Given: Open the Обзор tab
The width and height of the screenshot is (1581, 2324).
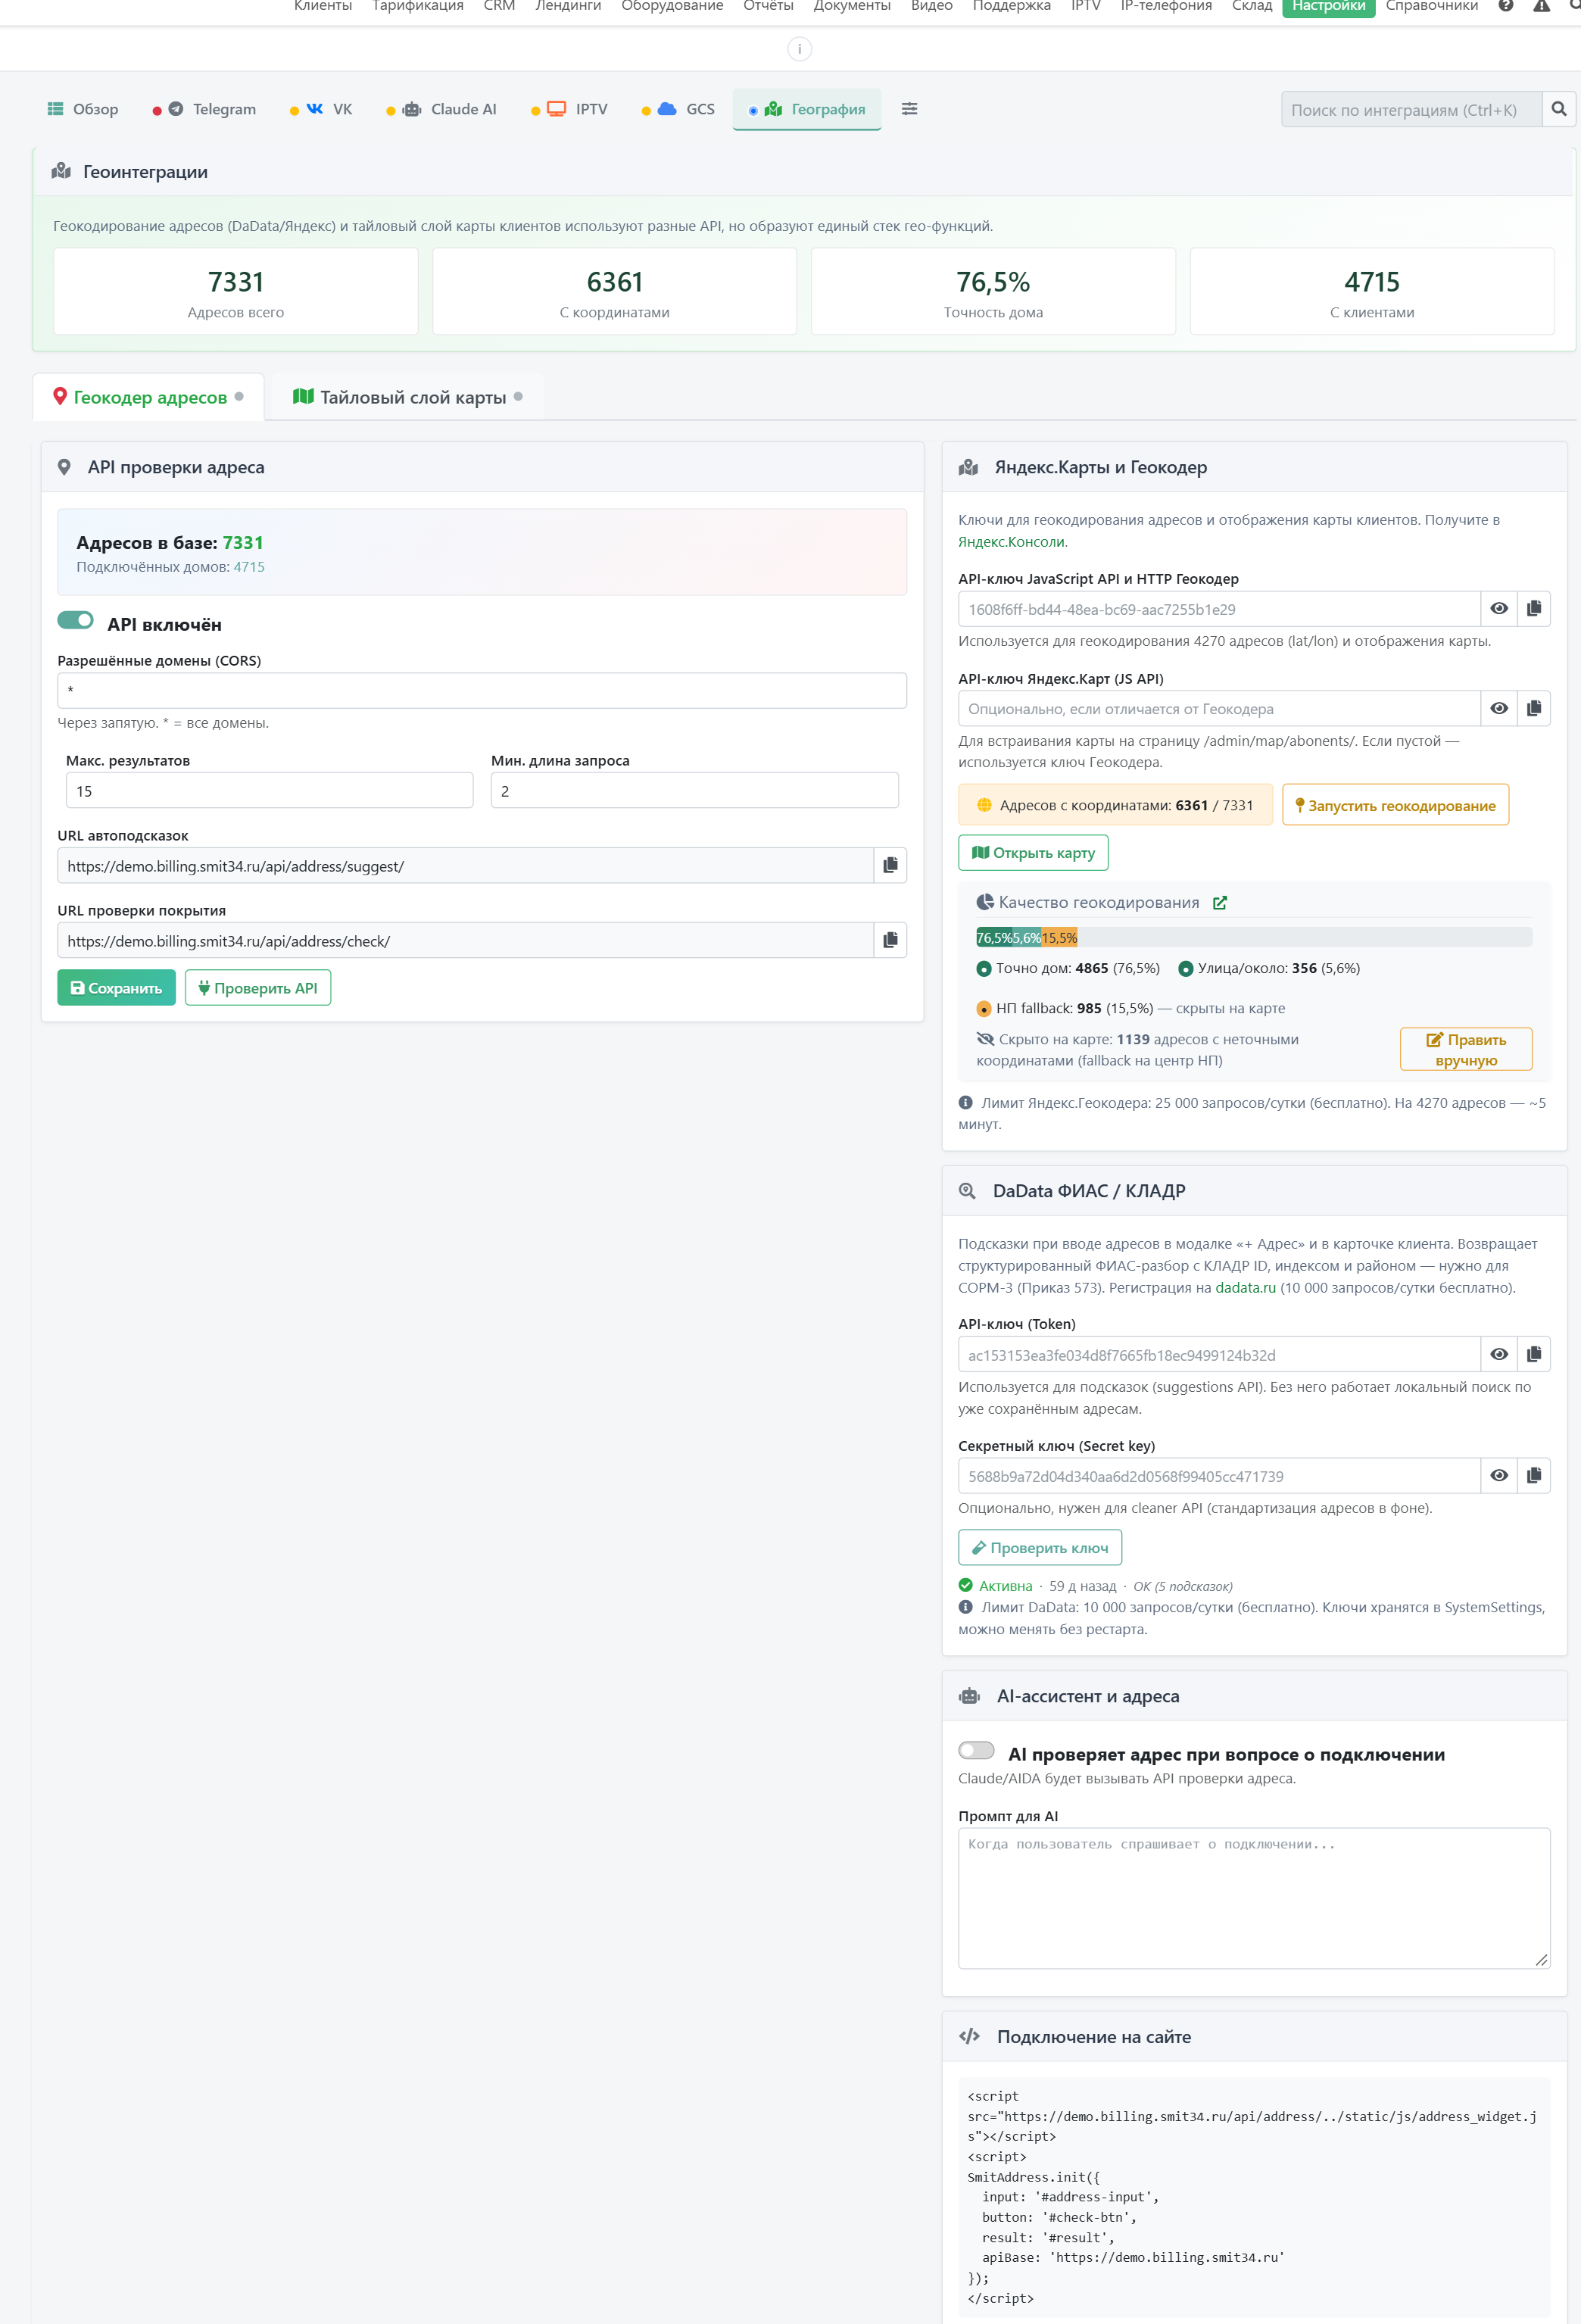Looking at the screenshot, I should (83, 109).
